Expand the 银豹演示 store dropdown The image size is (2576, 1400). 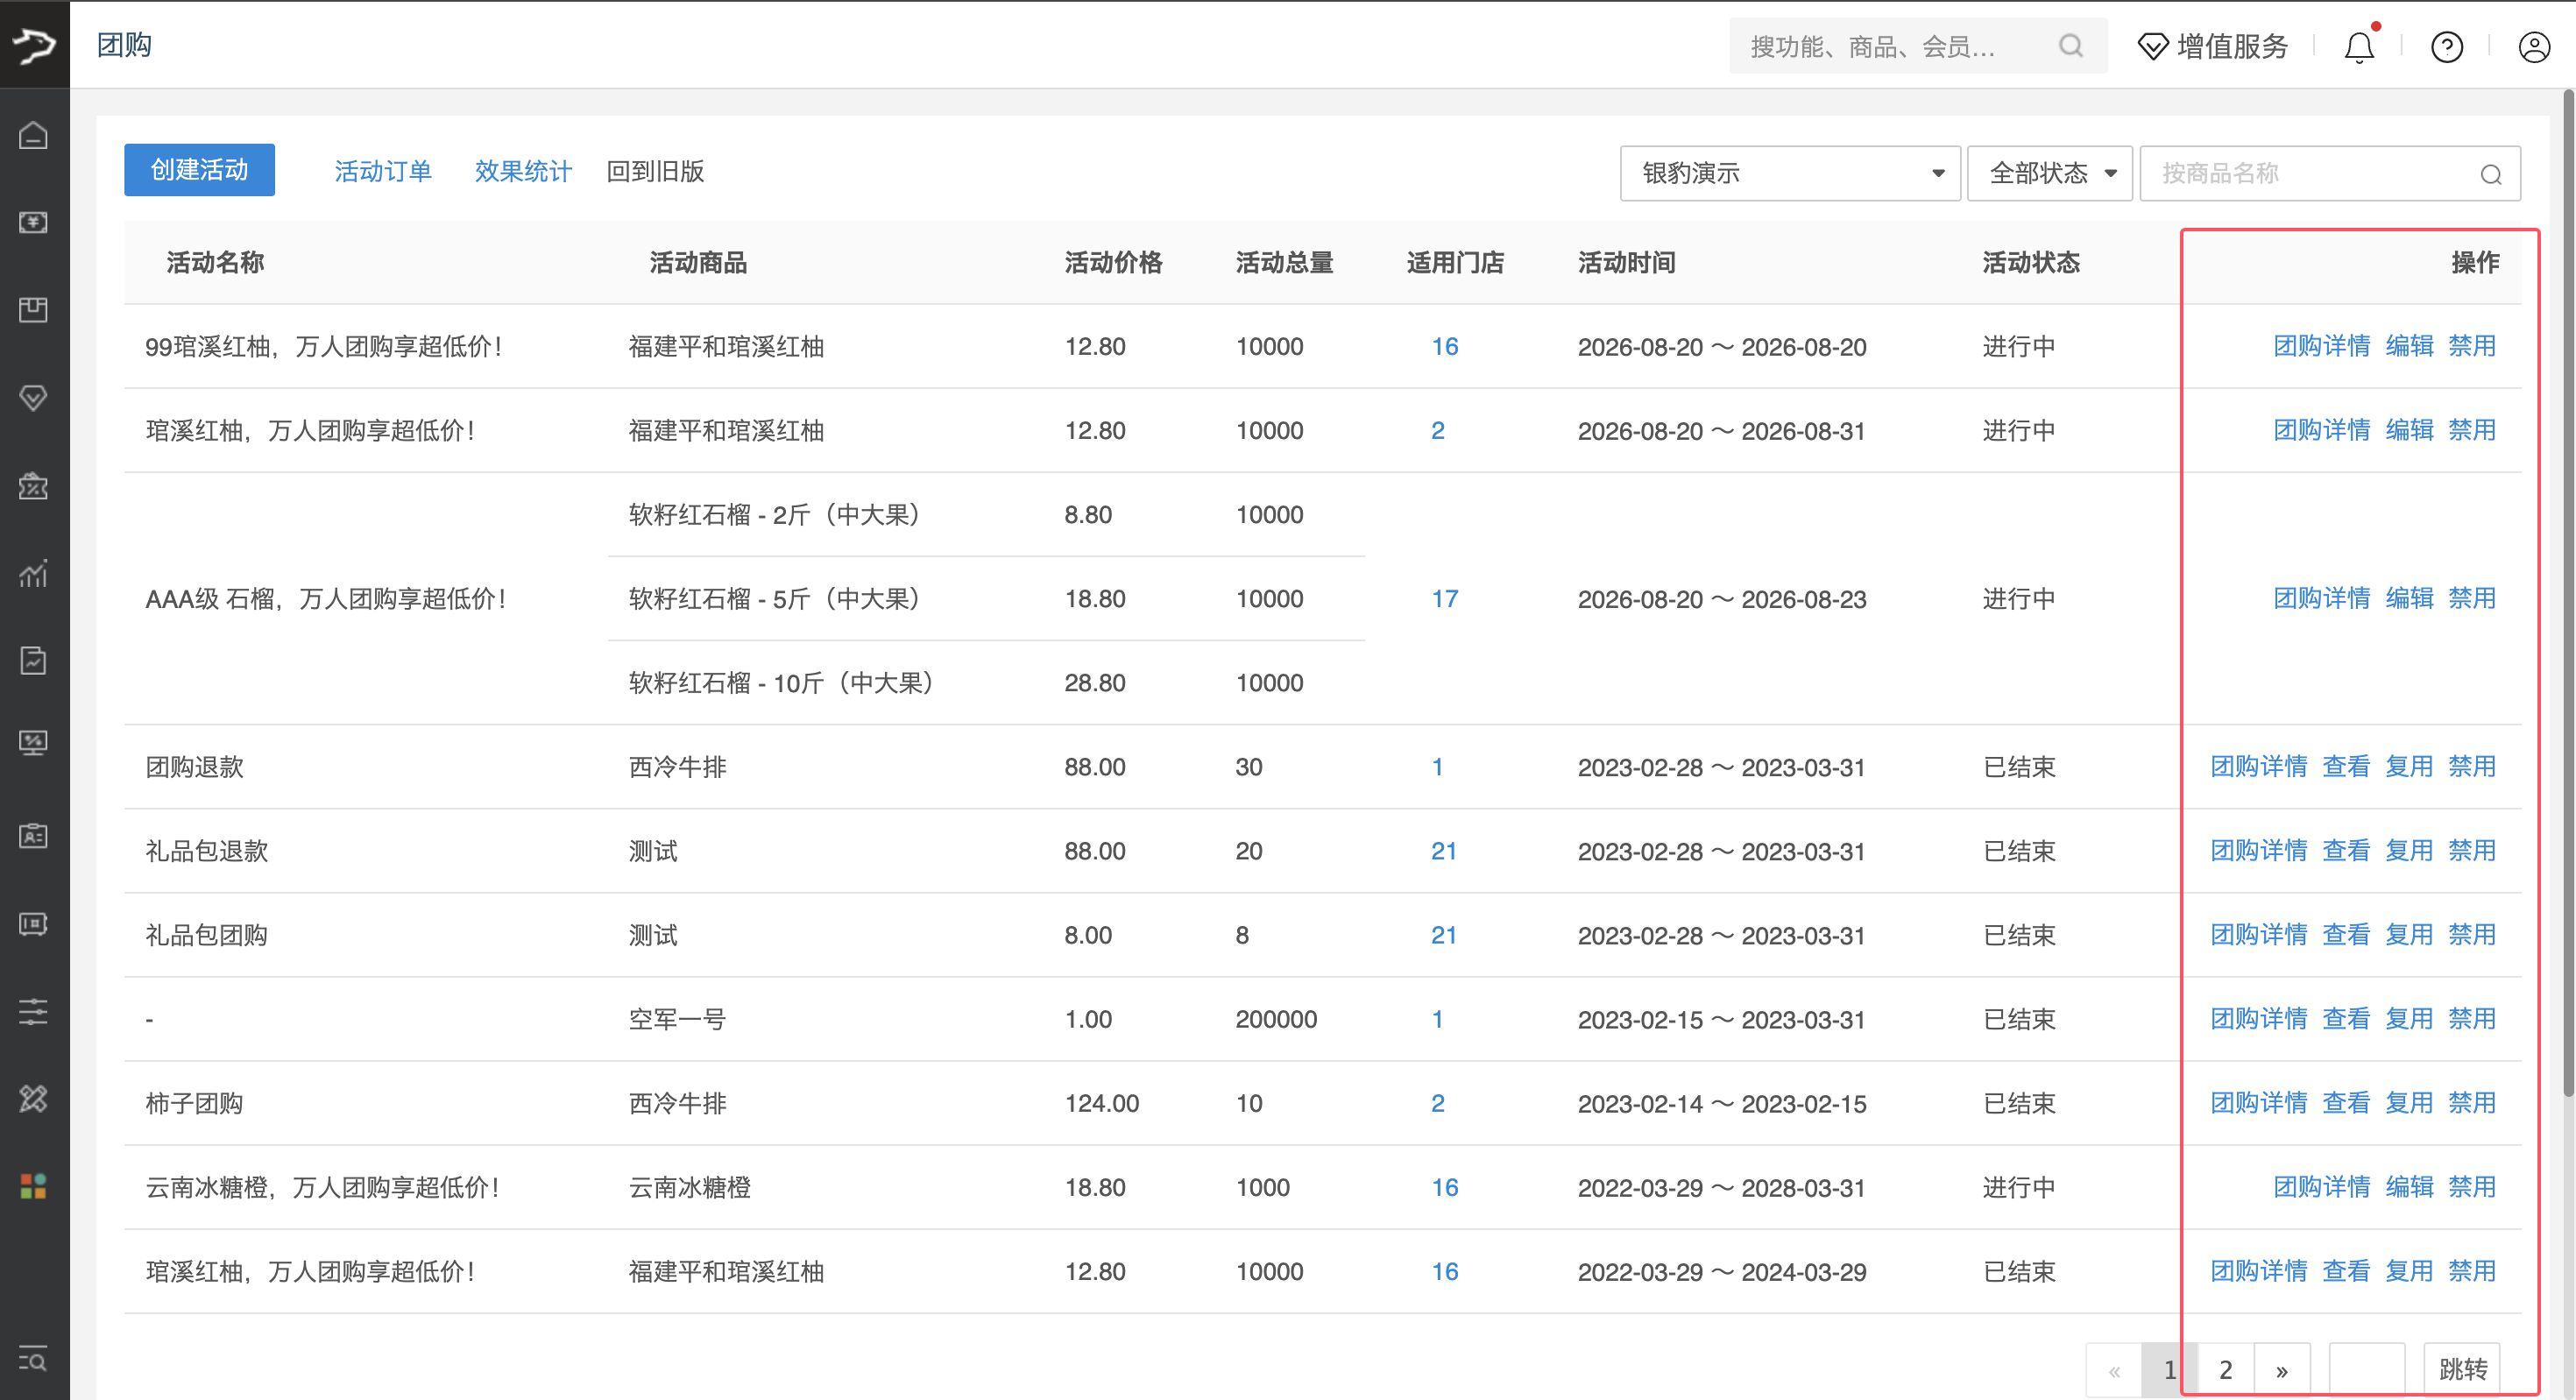(x=1790, y=173)
